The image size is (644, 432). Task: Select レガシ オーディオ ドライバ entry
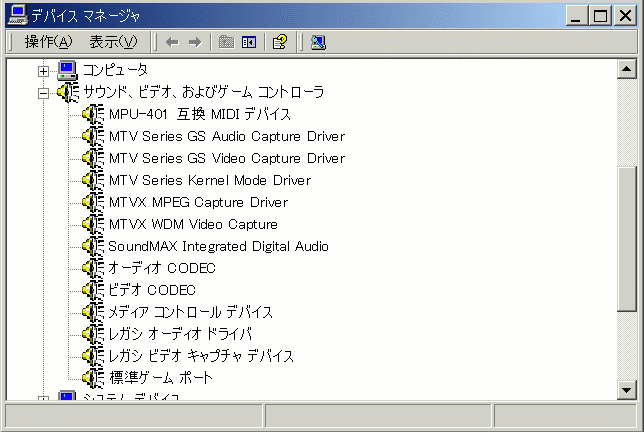[x=180, y=334]
